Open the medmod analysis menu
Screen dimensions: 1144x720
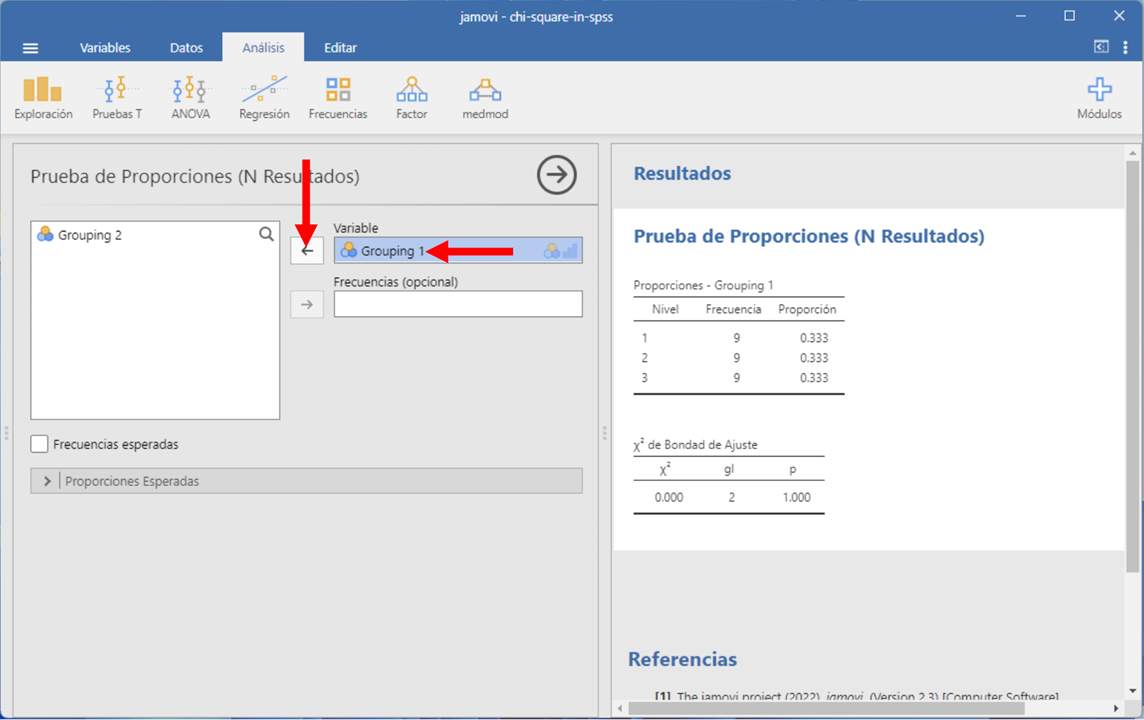tap(485, 98)
